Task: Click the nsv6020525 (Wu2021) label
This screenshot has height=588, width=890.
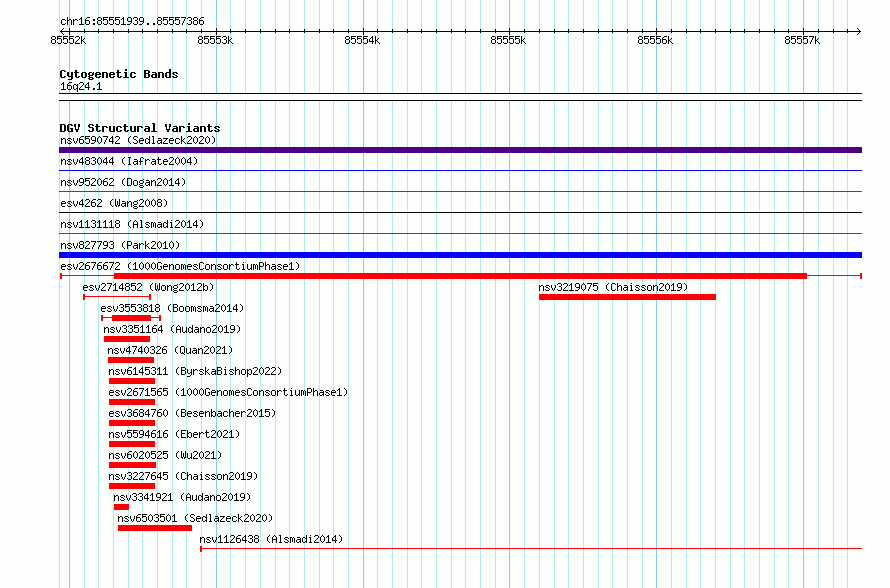Action: [x=165, y=455]
